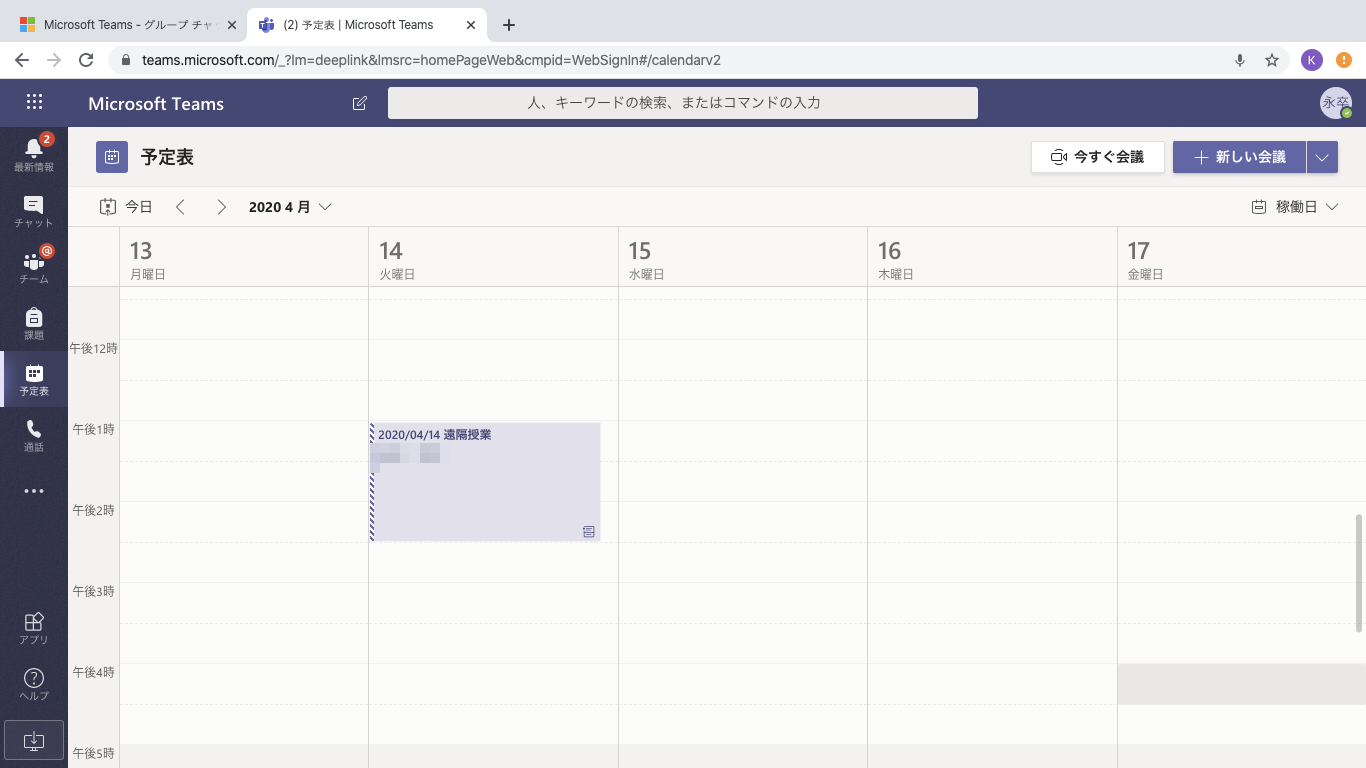The width and height of the screenshot is (1366, 768).
Task: Click the search and command box
Action: click(x=683, y=103)
